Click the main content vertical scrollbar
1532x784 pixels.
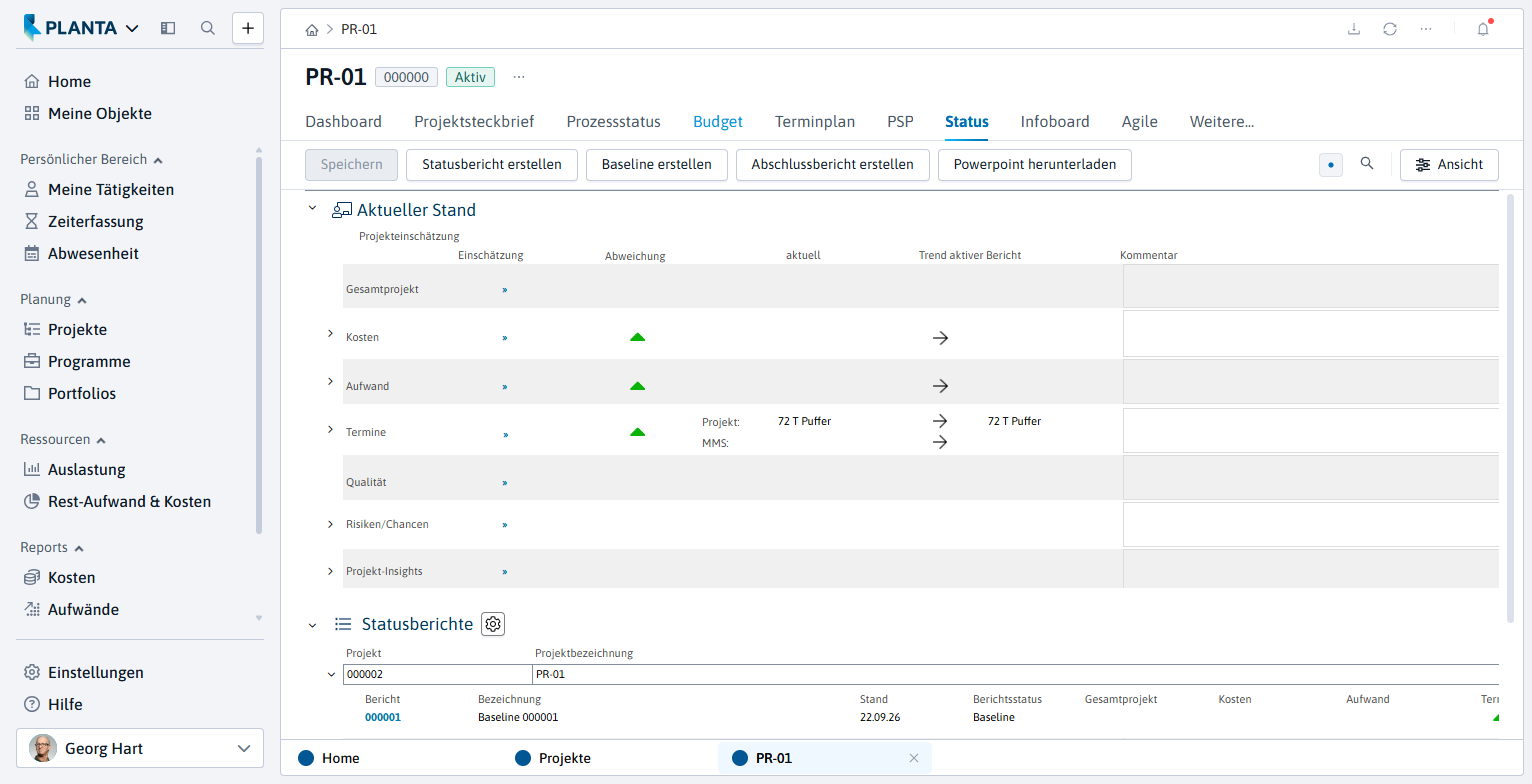click(1510, 408)
